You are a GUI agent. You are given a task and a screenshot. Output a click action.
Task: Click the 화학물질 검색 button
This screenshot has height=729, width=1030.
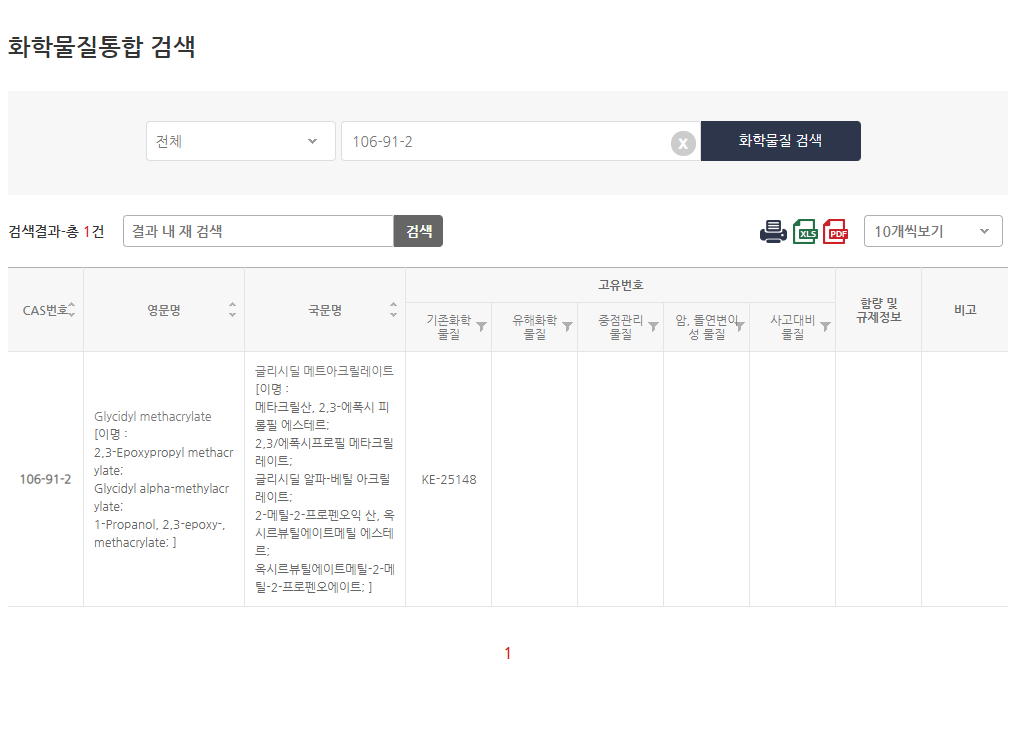tap(780, 141)
